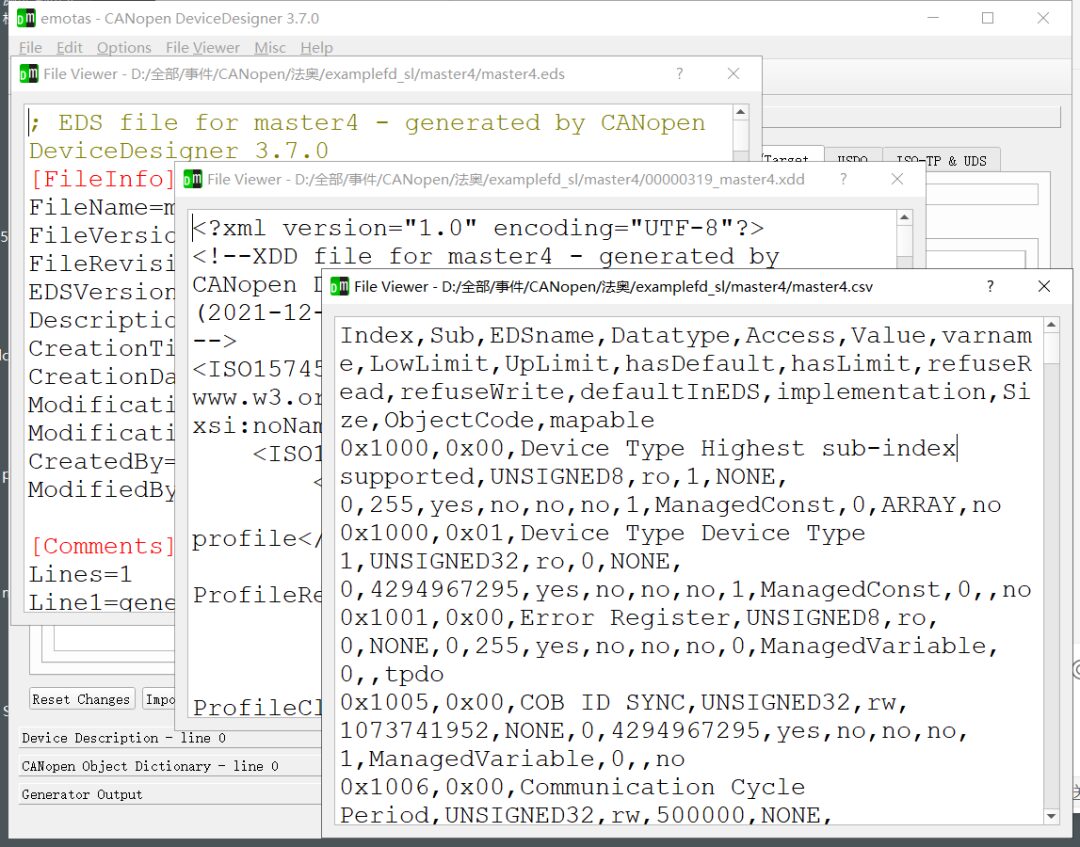Switch to the ISO-TP & UDS tab
1080x847 pixels.
(x=942, y=160)
